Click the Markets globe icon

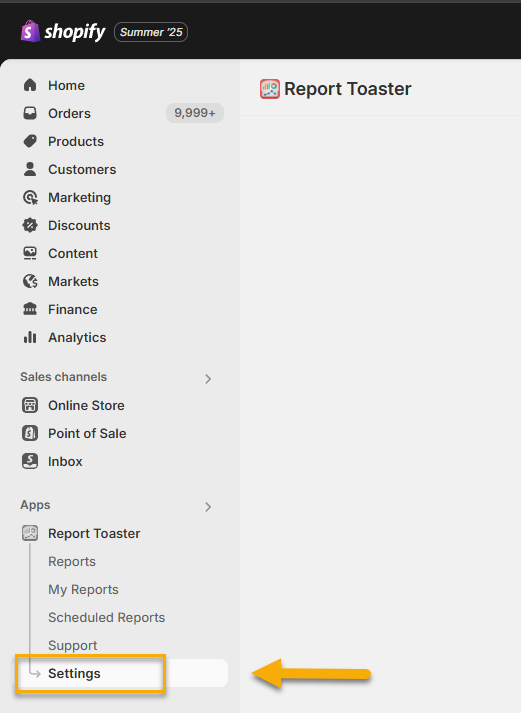coord(30,281)
